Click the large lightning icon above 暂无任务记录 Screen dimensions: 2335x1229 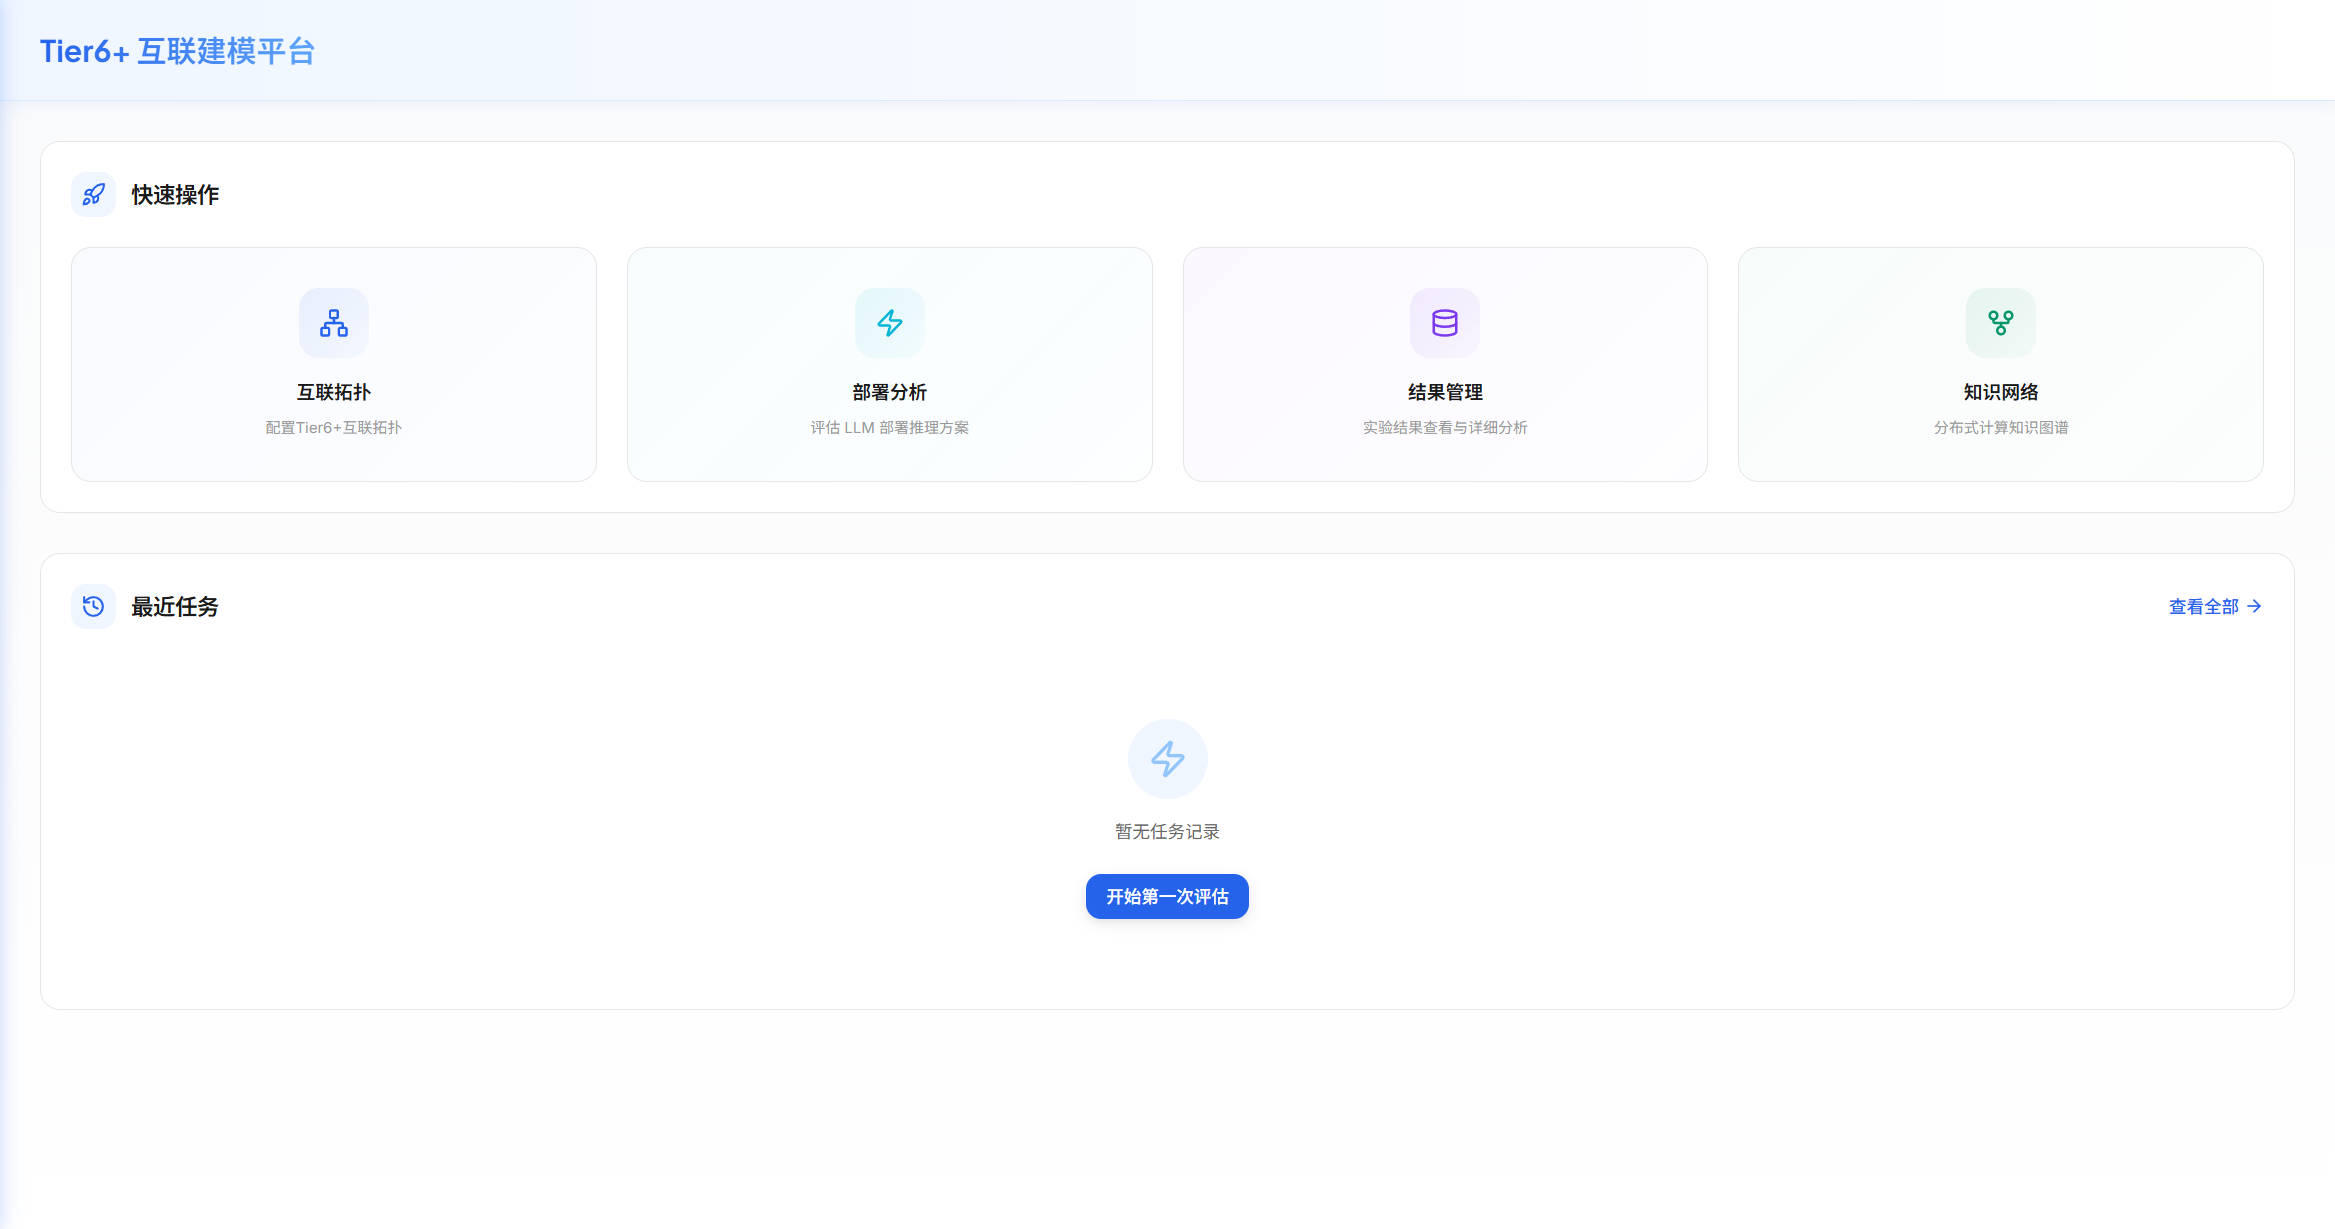[x=1167, y=759]
